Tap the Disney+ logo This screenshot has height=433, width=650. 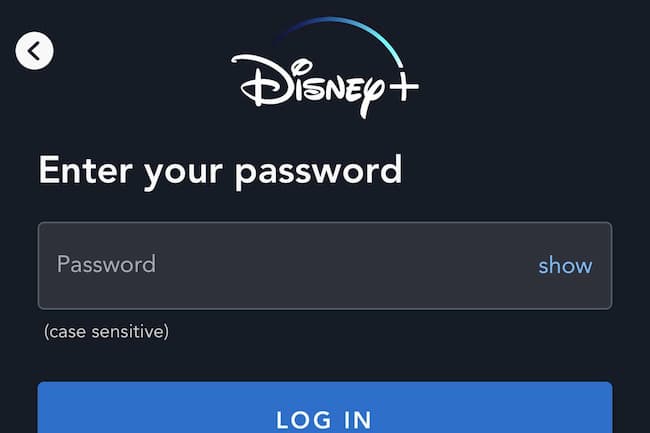325,68
